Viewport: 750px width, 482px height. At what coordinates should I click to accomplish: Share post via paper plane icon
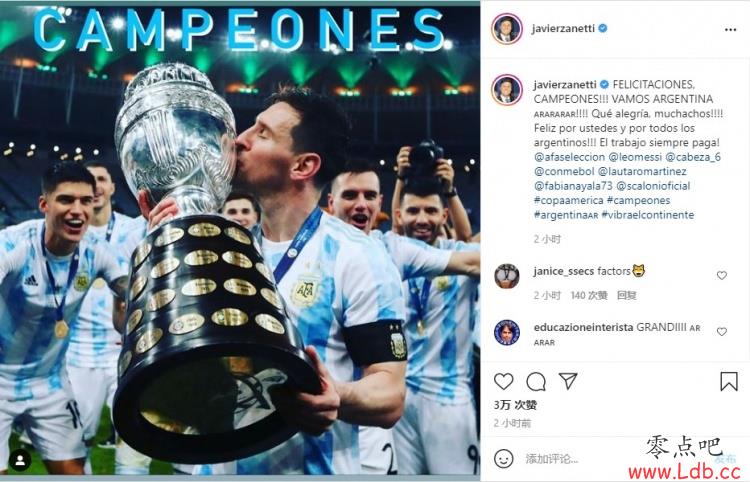pos(568,381)
